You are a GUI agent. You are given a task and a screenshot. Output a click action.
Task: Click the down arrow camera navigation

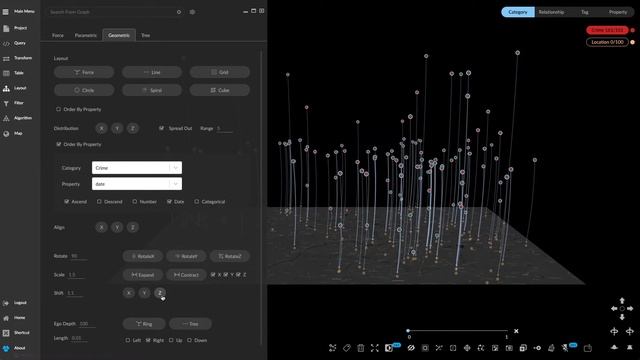pos(622,317)
